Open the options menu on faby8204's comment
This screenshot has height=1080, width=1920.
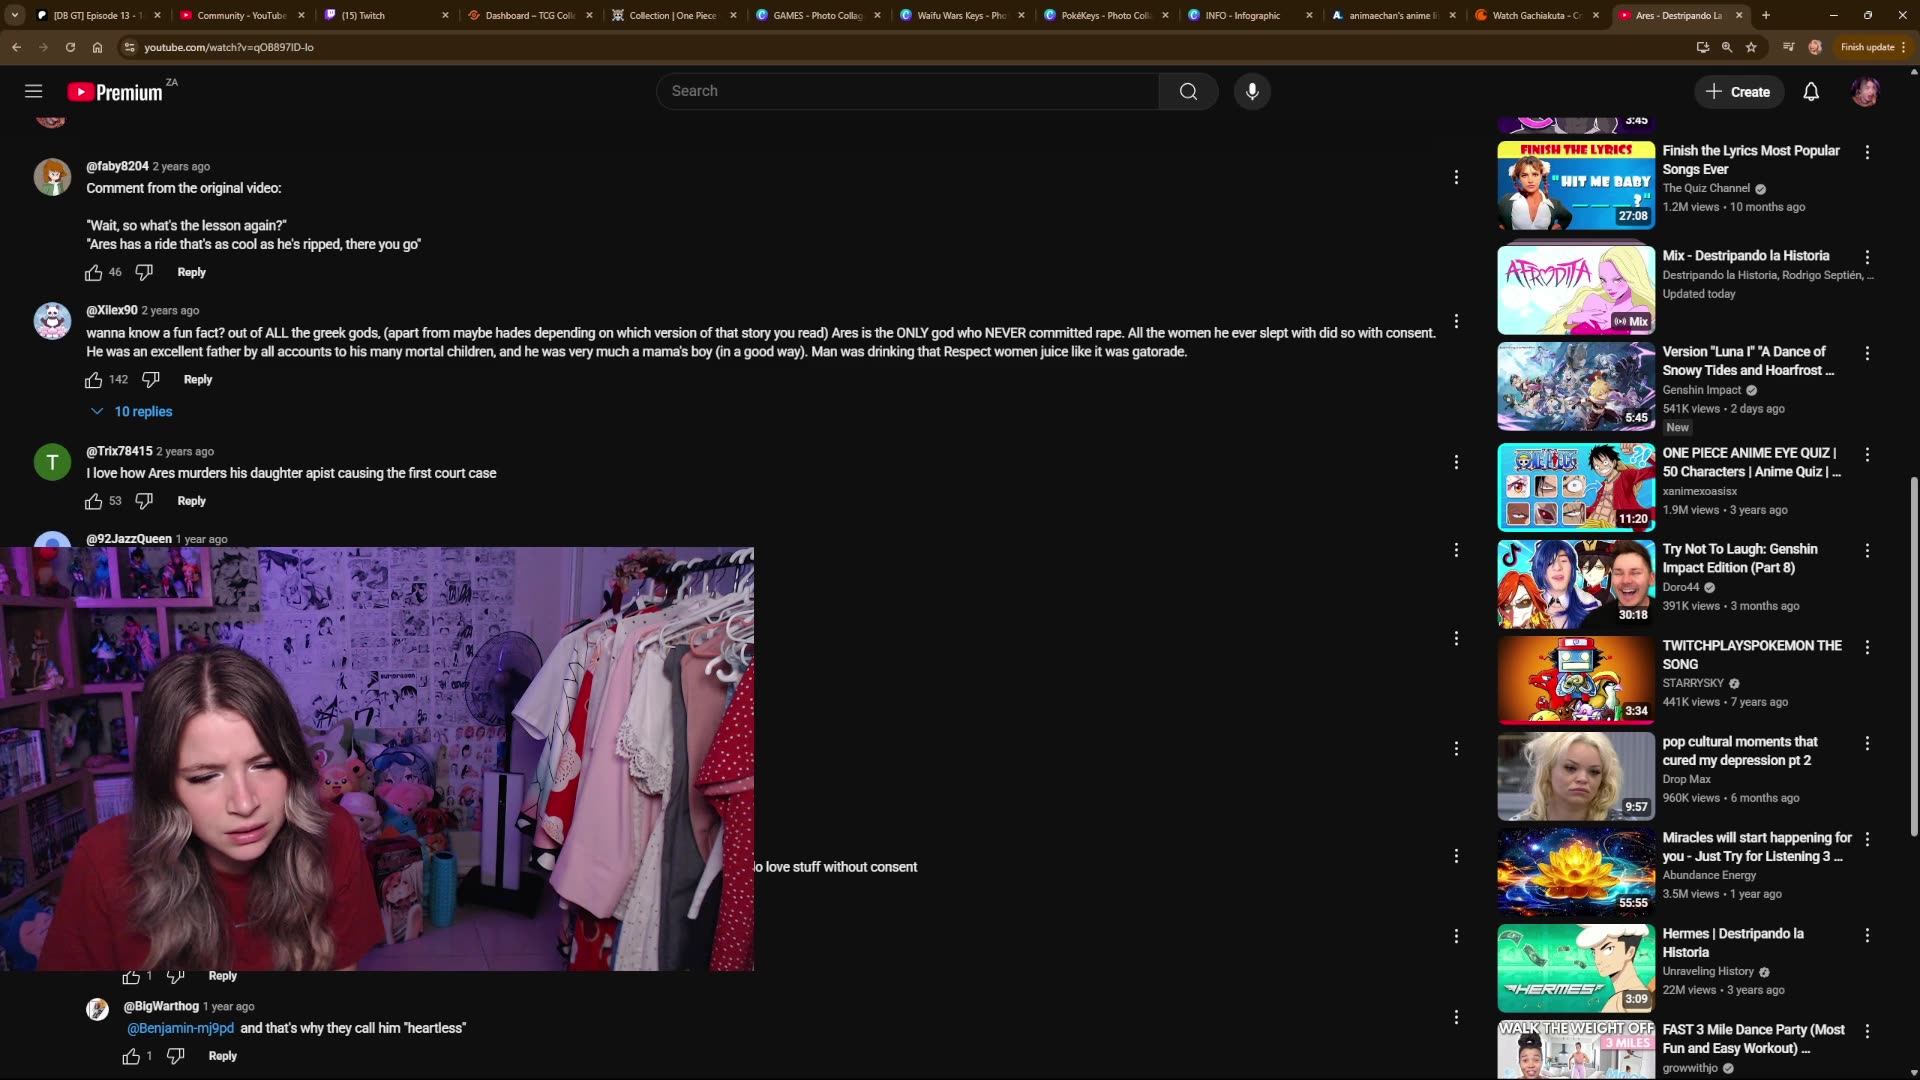click(1456, 176)
